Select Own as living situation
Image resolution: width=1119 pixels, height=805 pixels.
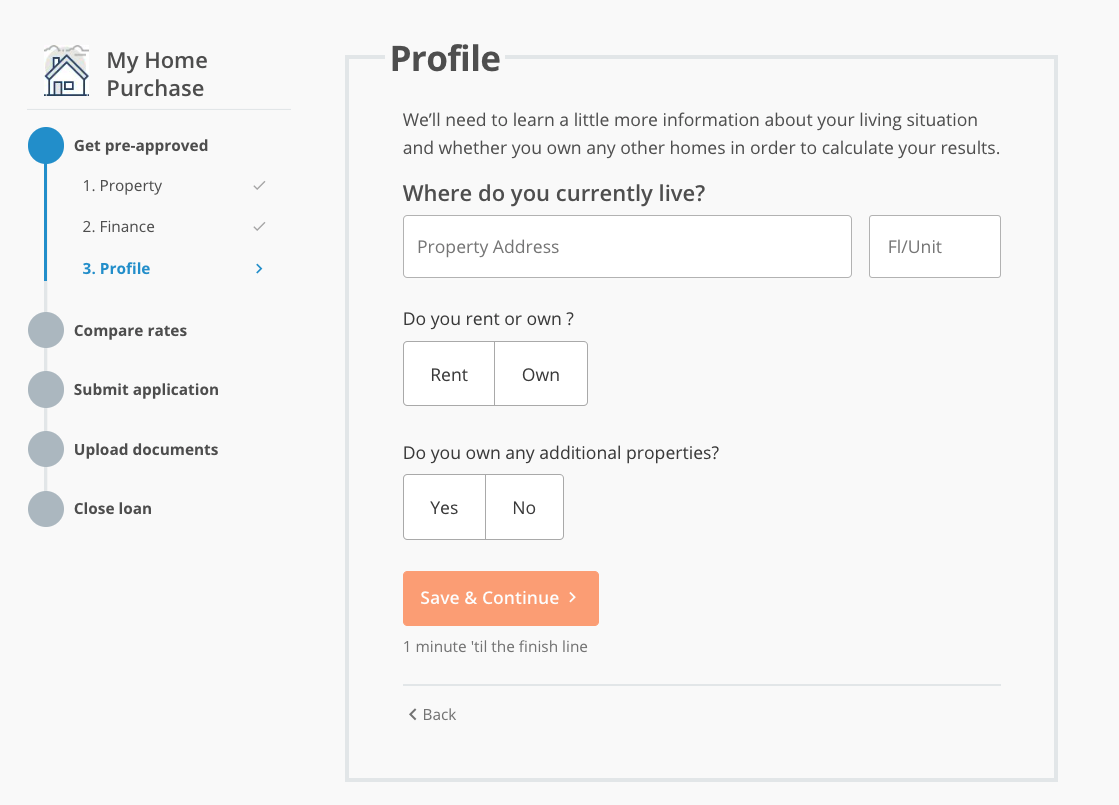tap(541, 374)
